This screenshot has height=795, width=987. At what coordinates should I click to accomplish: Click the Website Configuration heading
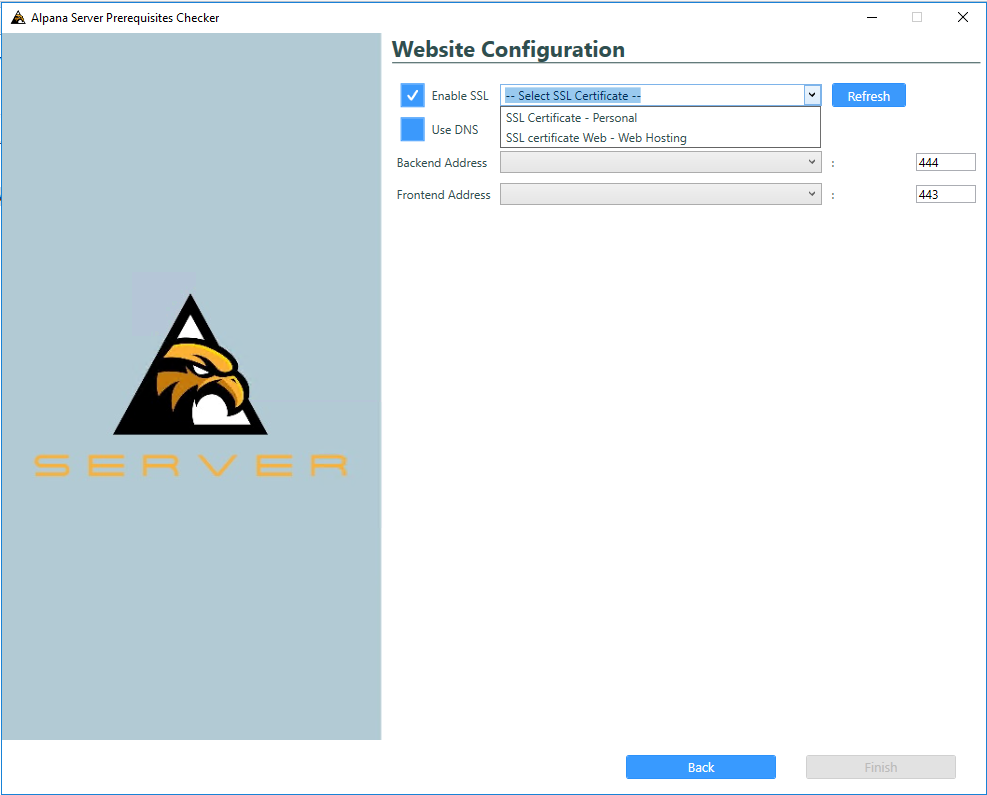coord(508,49)
